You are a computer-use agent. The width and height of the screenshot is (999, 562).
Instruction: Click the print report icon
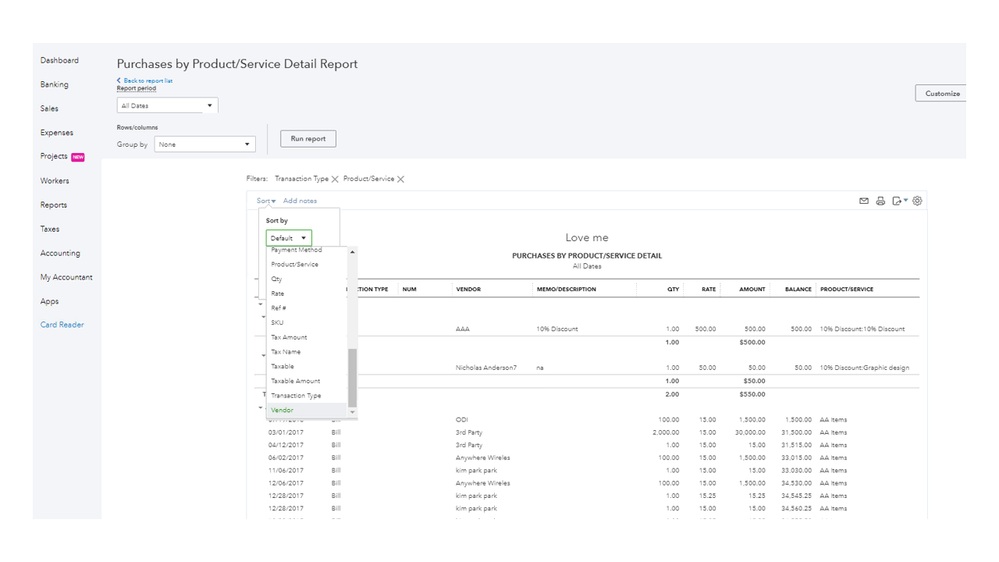click(x=881, y=201)
